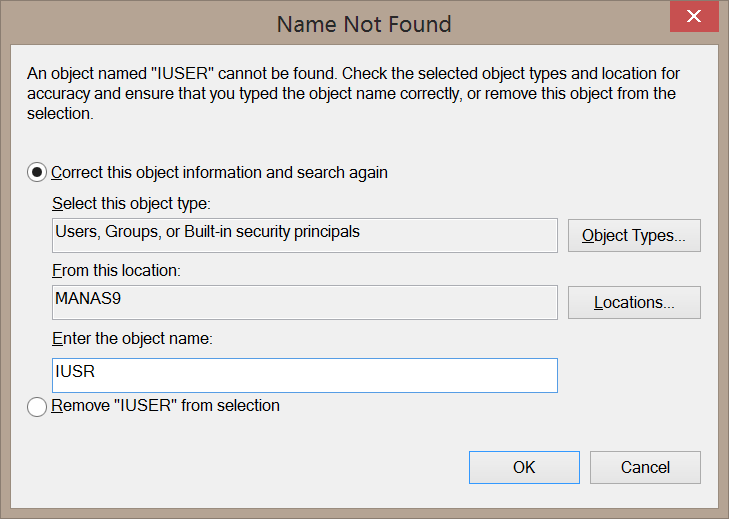Dismiss the dialog with Cancel
This screenshot has height=519, width=729.
[x=645, y=467]
